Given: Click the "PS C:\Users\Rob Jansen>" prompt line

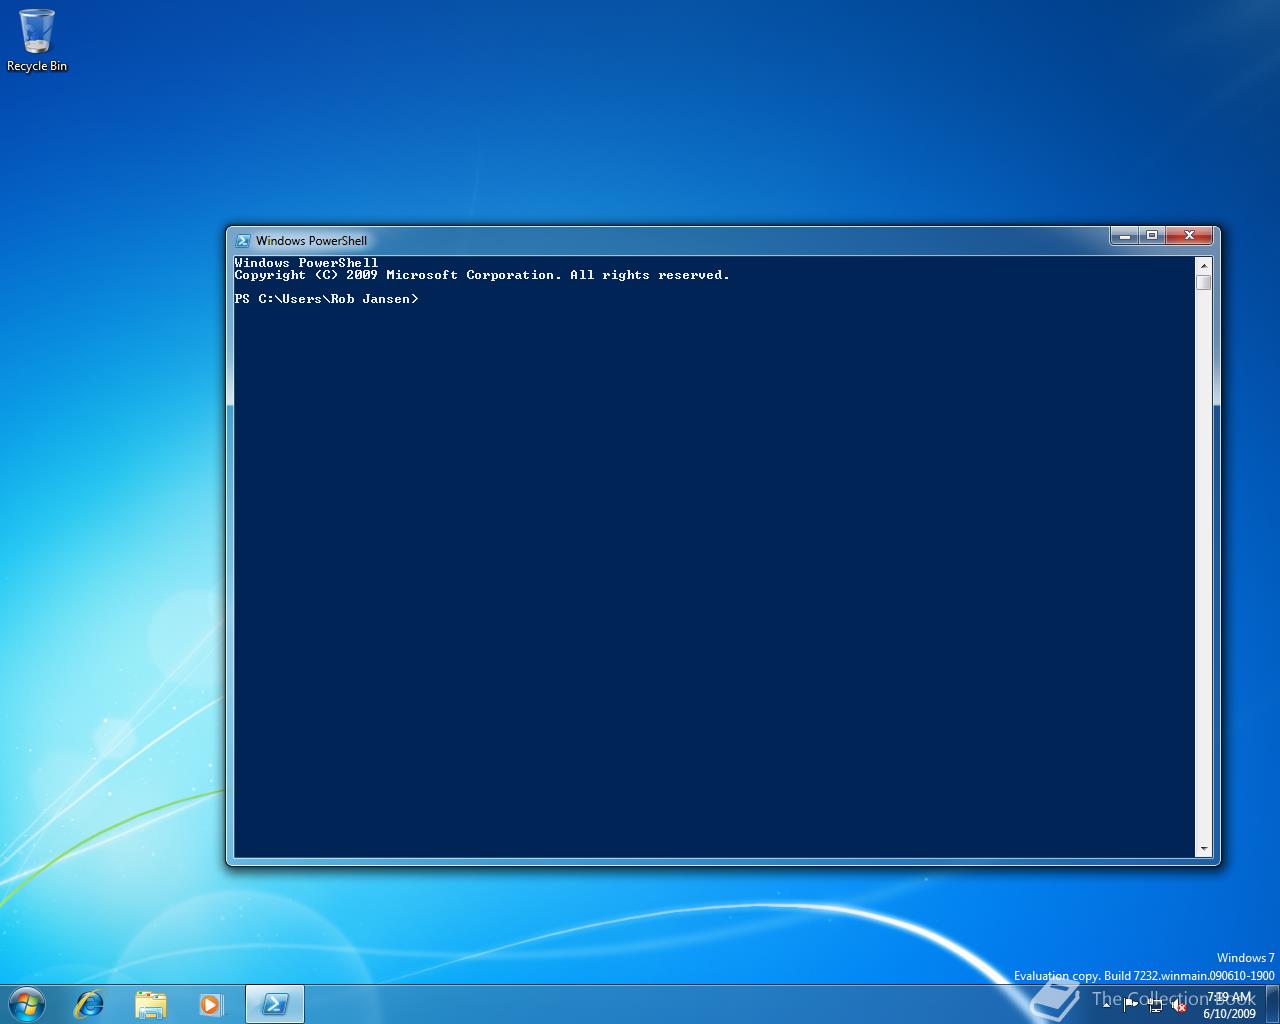Looking at the screenshot, I should 326,299.
